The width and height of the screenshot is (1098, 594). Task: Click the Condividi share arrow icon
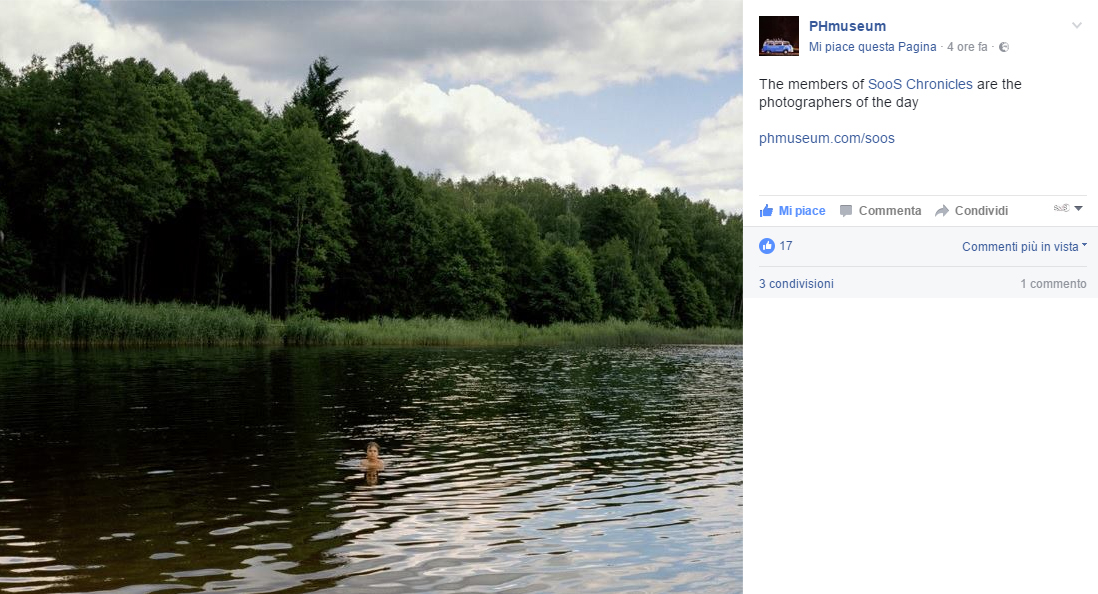coord(942,211)
